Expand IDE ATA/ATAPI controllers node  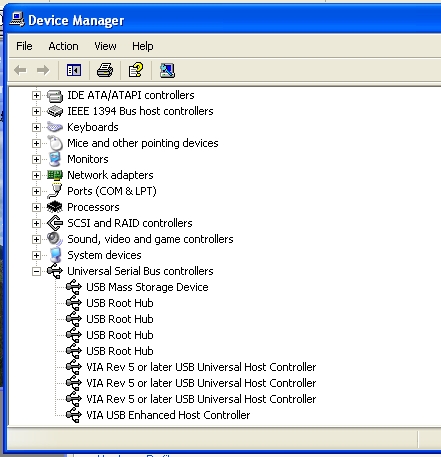pyautogui.click(x=36, y=96)
